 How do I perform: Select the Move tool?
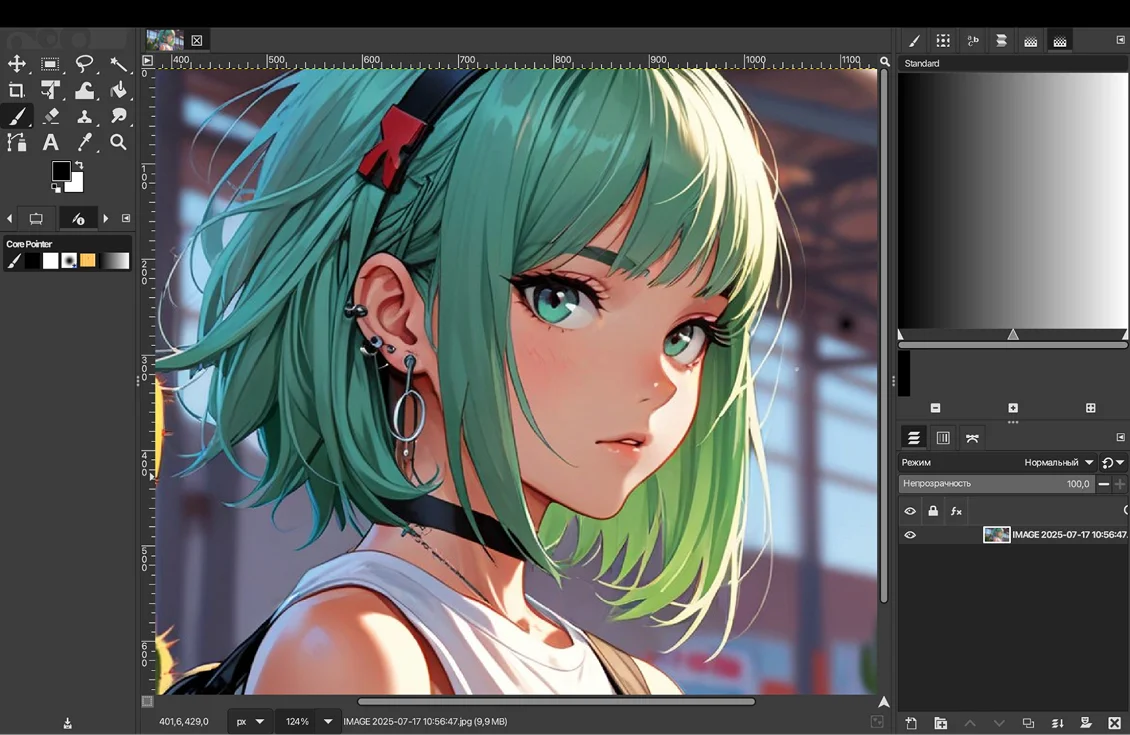click(x=17, y=64)
